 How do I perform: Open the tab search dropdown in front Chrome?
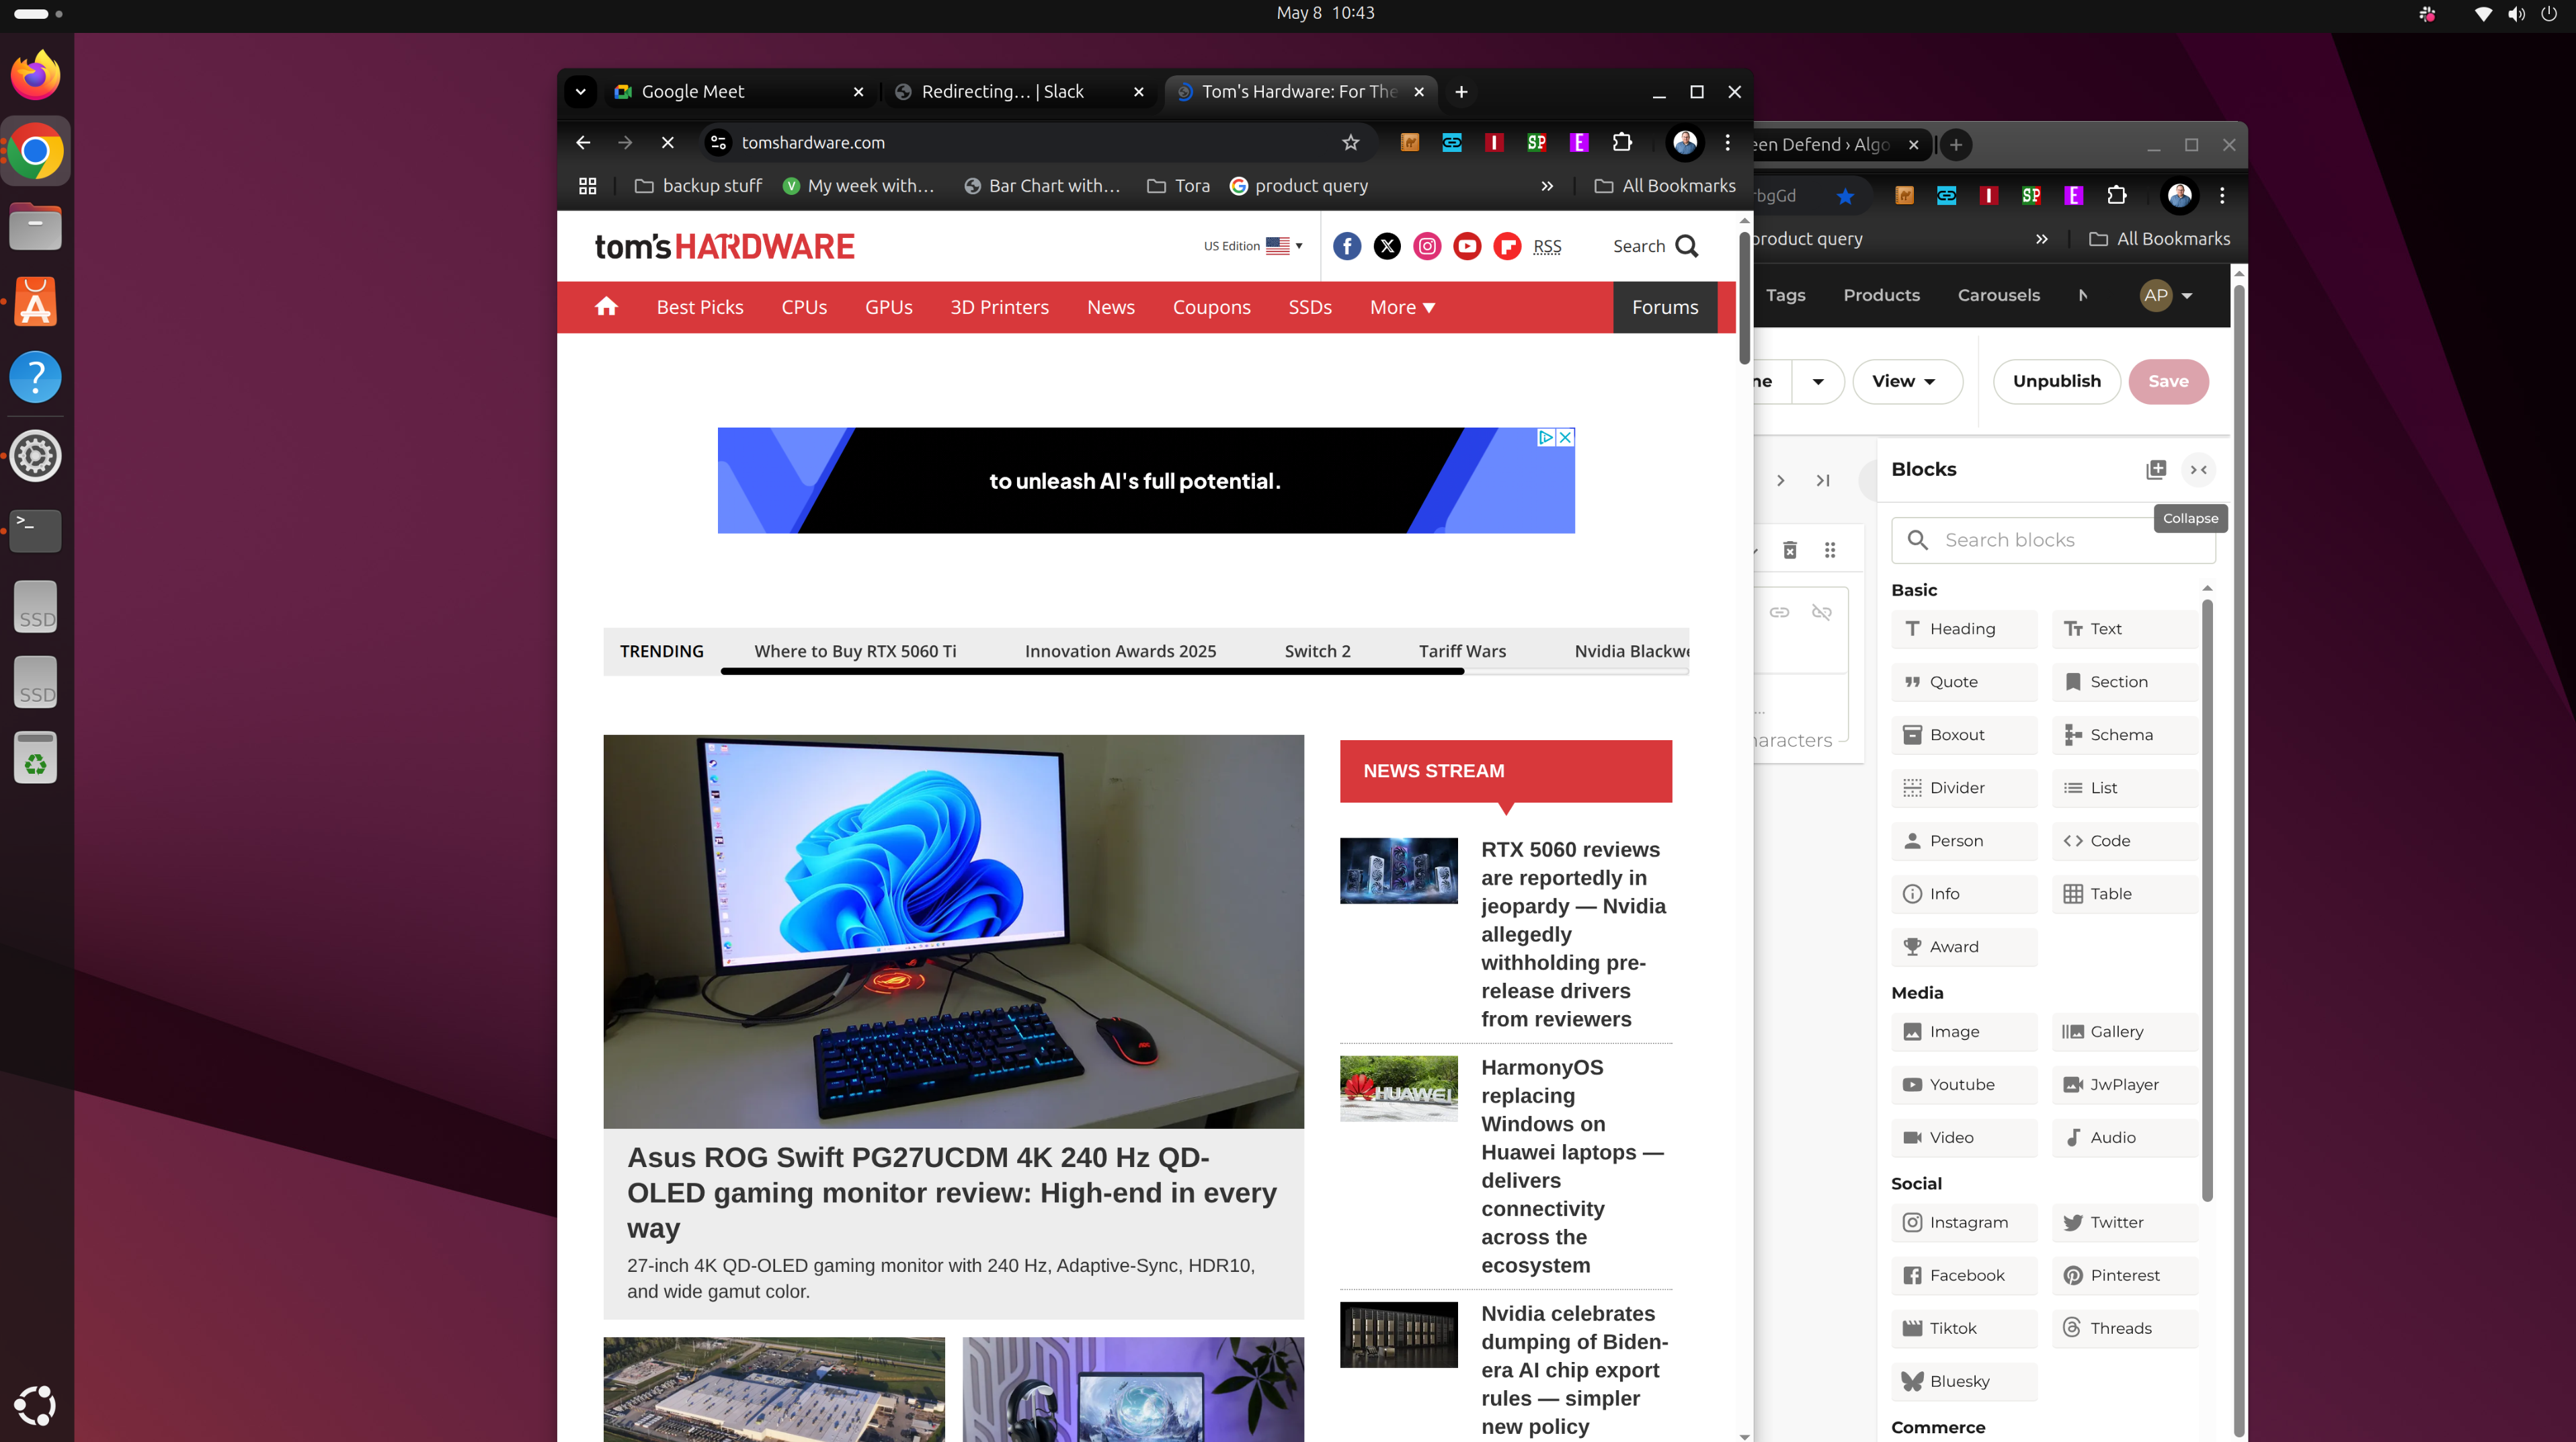tap(580, 92)
